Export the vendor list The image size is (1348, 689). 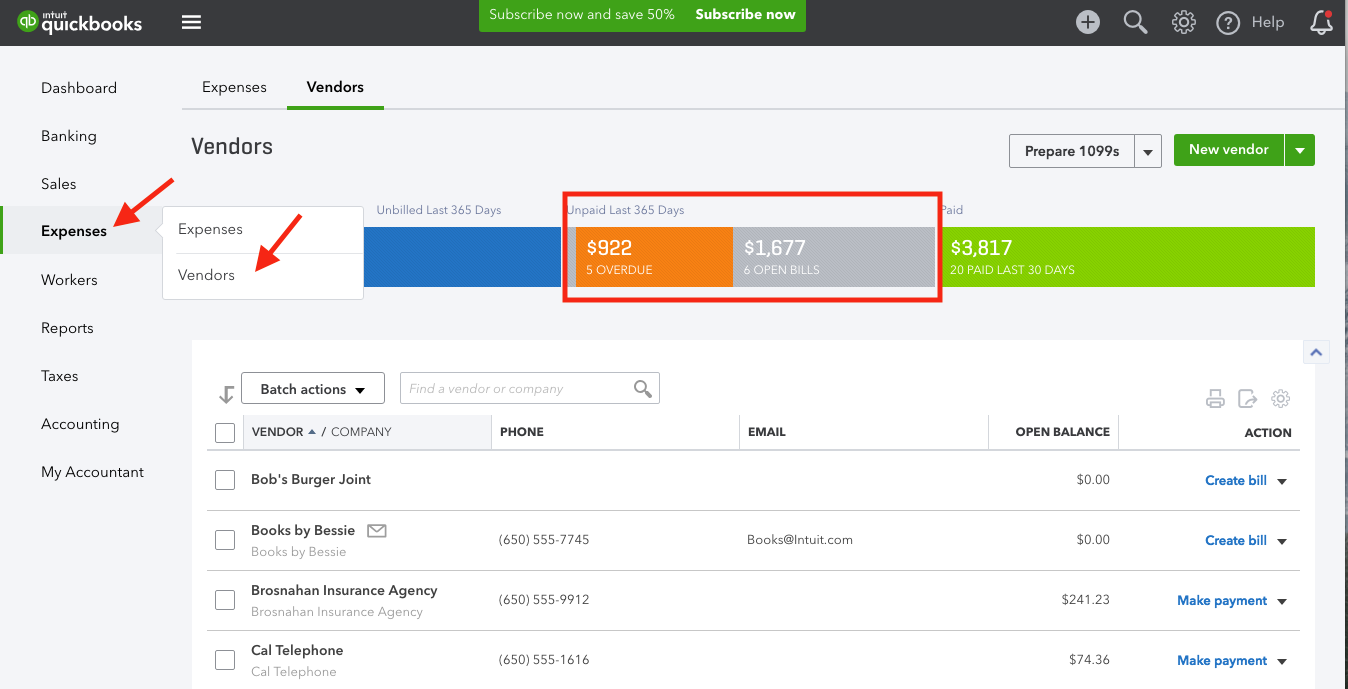1247,399
